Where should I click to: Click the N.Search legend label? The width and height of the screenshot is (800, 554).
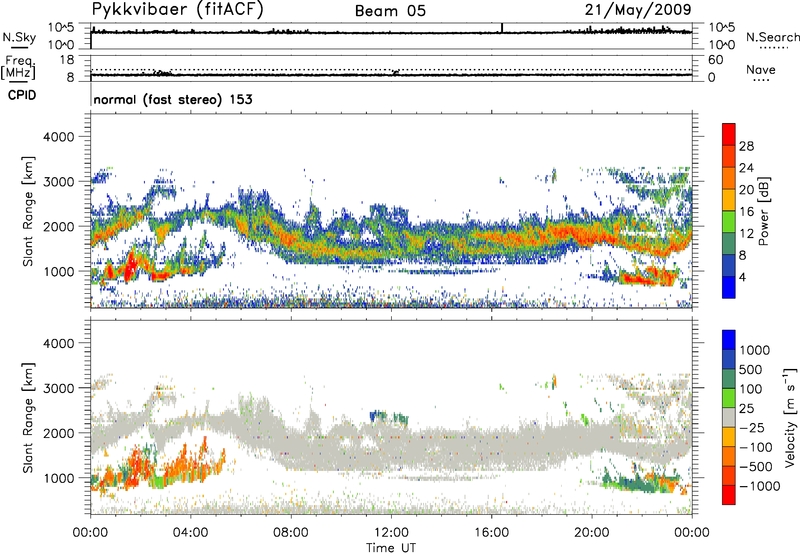[772, 37]
